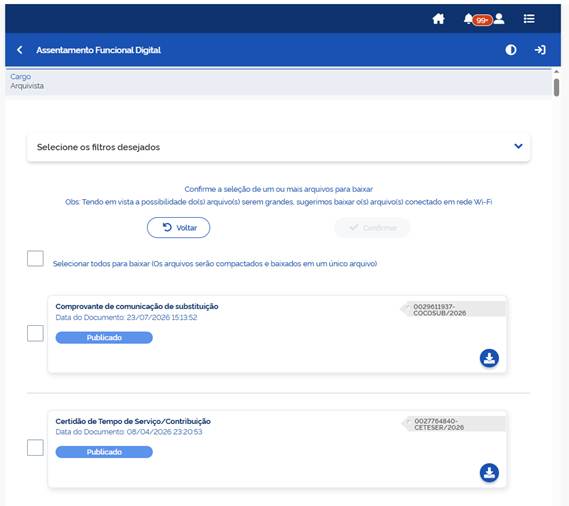Expand Selecione os filtros desejados chevron
Viewport: 569px width, 506px height.
519,146
